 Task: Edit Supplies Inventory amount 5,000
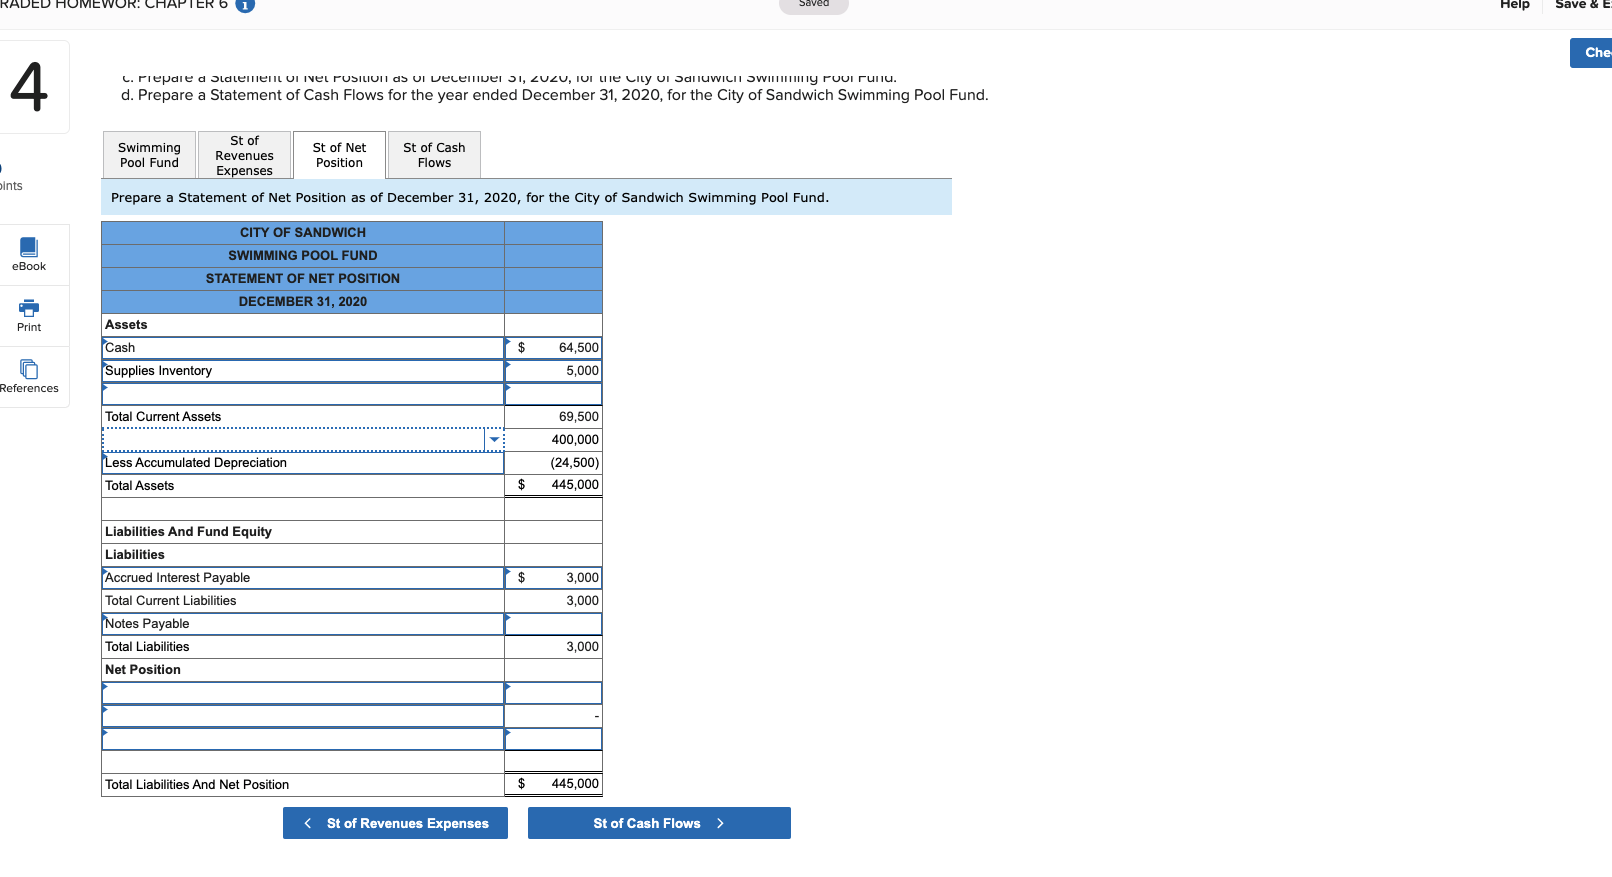(553, 371)
